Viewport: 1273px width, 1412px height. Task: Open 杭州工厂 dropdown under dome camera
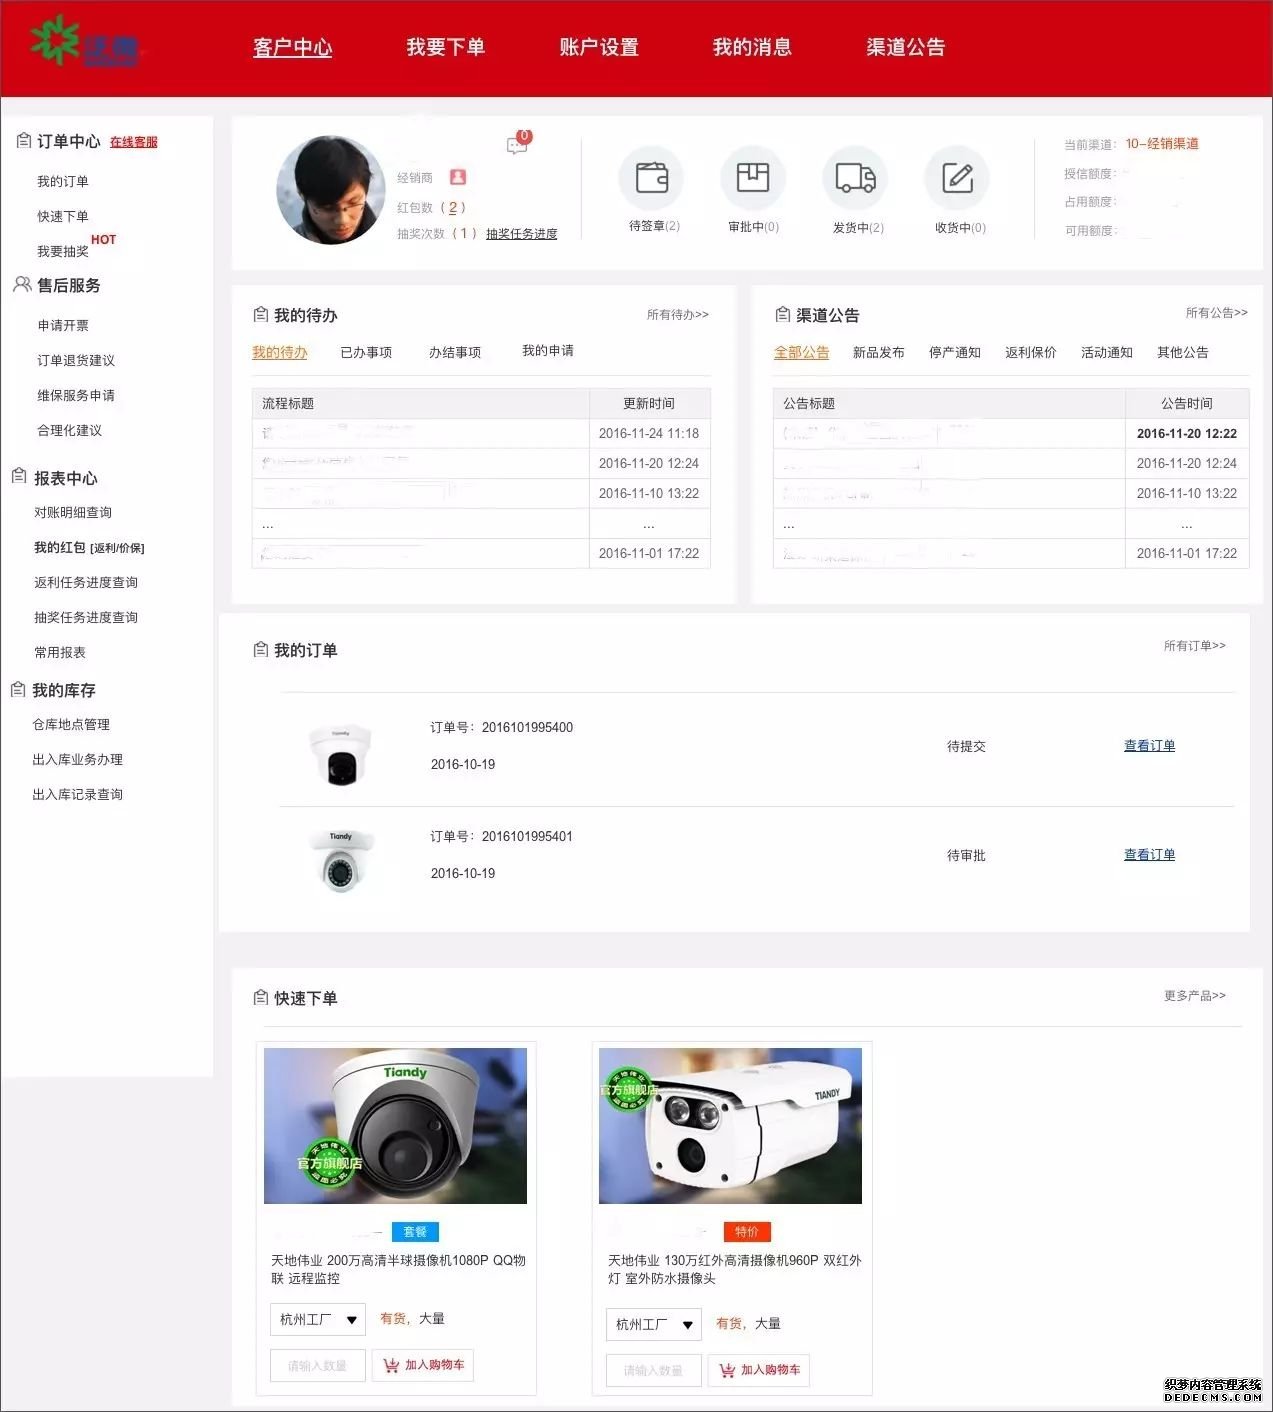(x=318, y=1320)
